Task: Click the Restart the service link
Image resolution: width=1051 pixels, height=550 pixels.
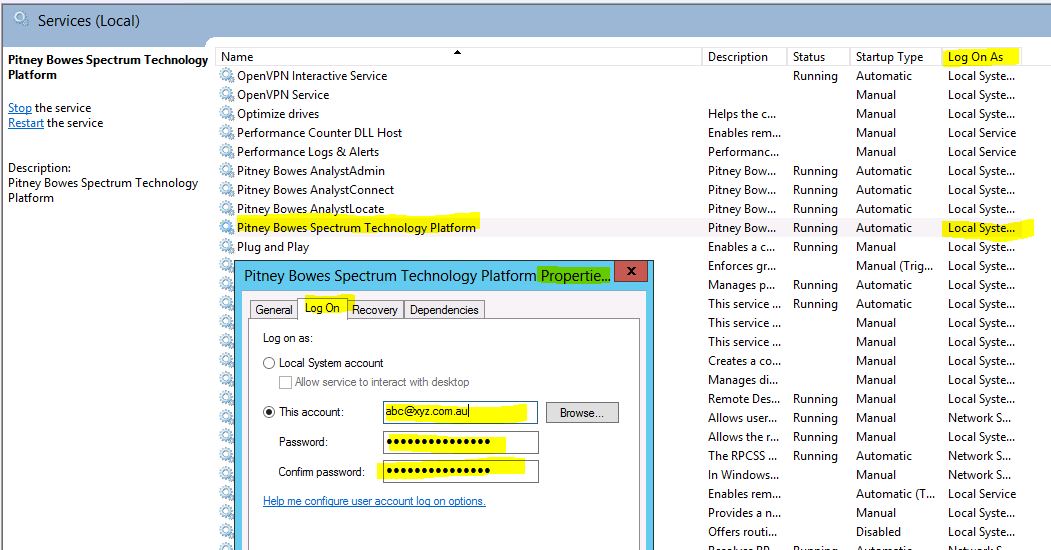Action: (x=25, y=123)
